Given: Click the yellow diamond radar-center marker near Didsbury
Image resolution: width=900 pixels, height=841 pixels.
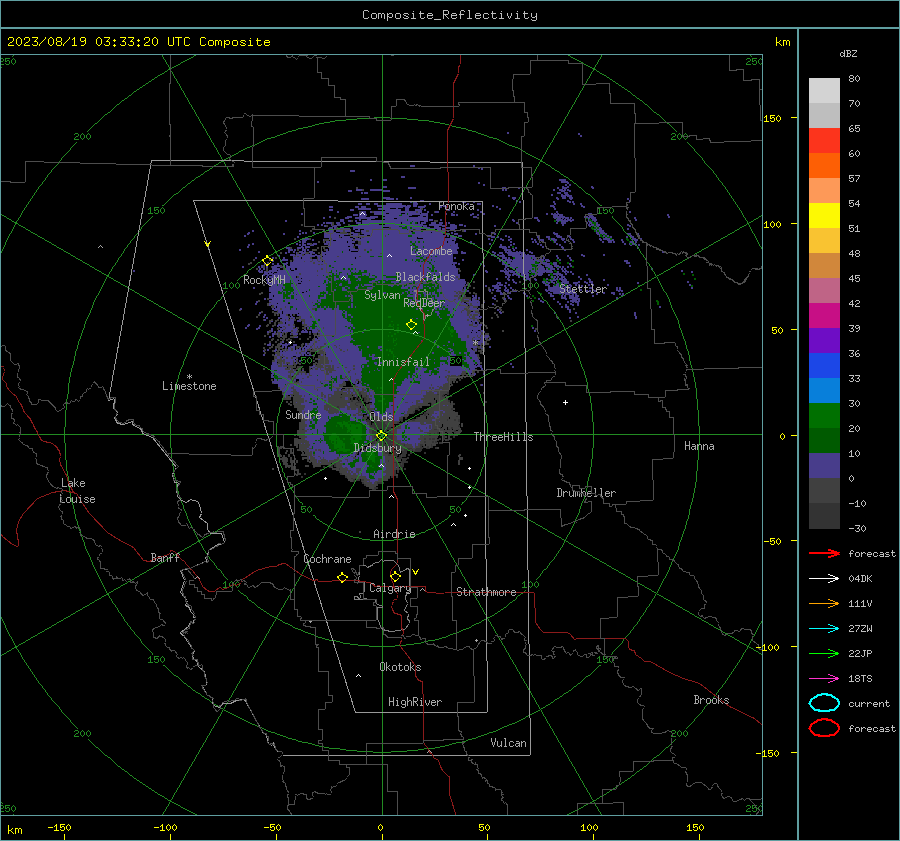Looking at the screenshot, I should point(381,436).
